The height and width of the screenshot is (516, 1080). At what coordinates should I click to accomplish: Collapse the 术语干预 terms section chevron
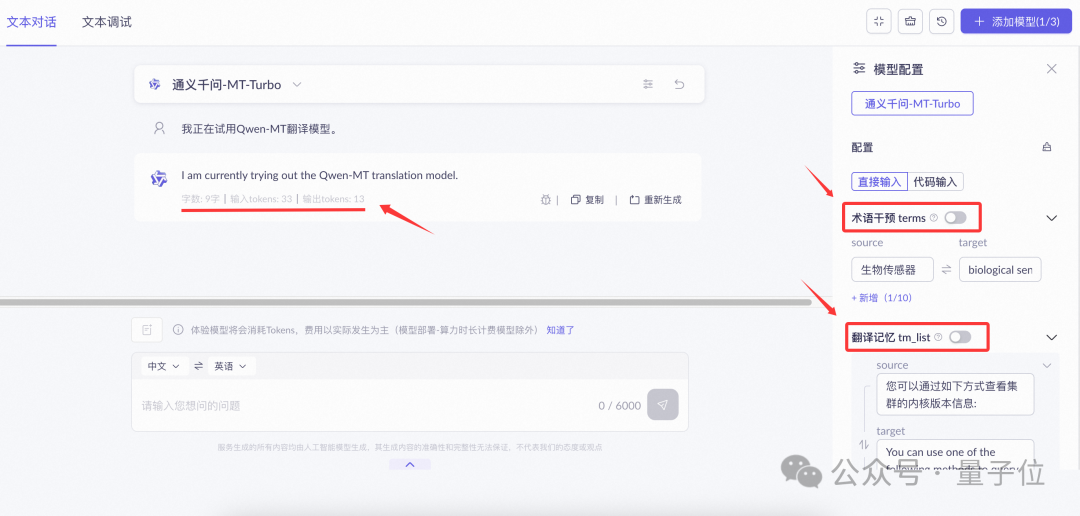pos(1051,217)
